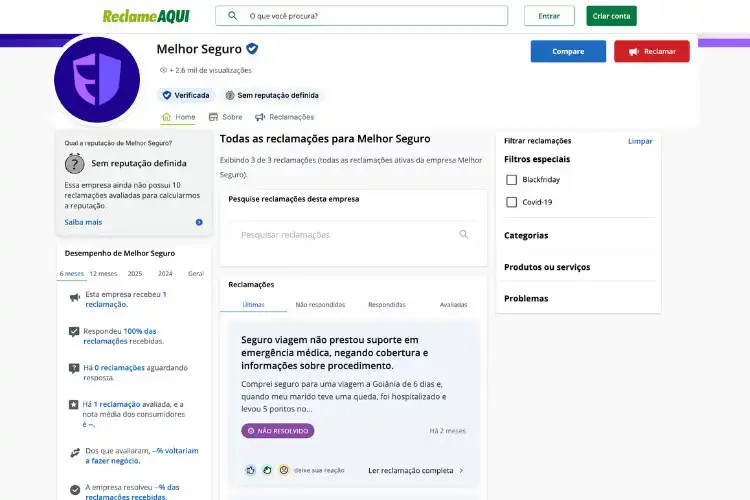Click the handshake icon by voltariam
Screen dimensions: 750x500
(75, 453)
